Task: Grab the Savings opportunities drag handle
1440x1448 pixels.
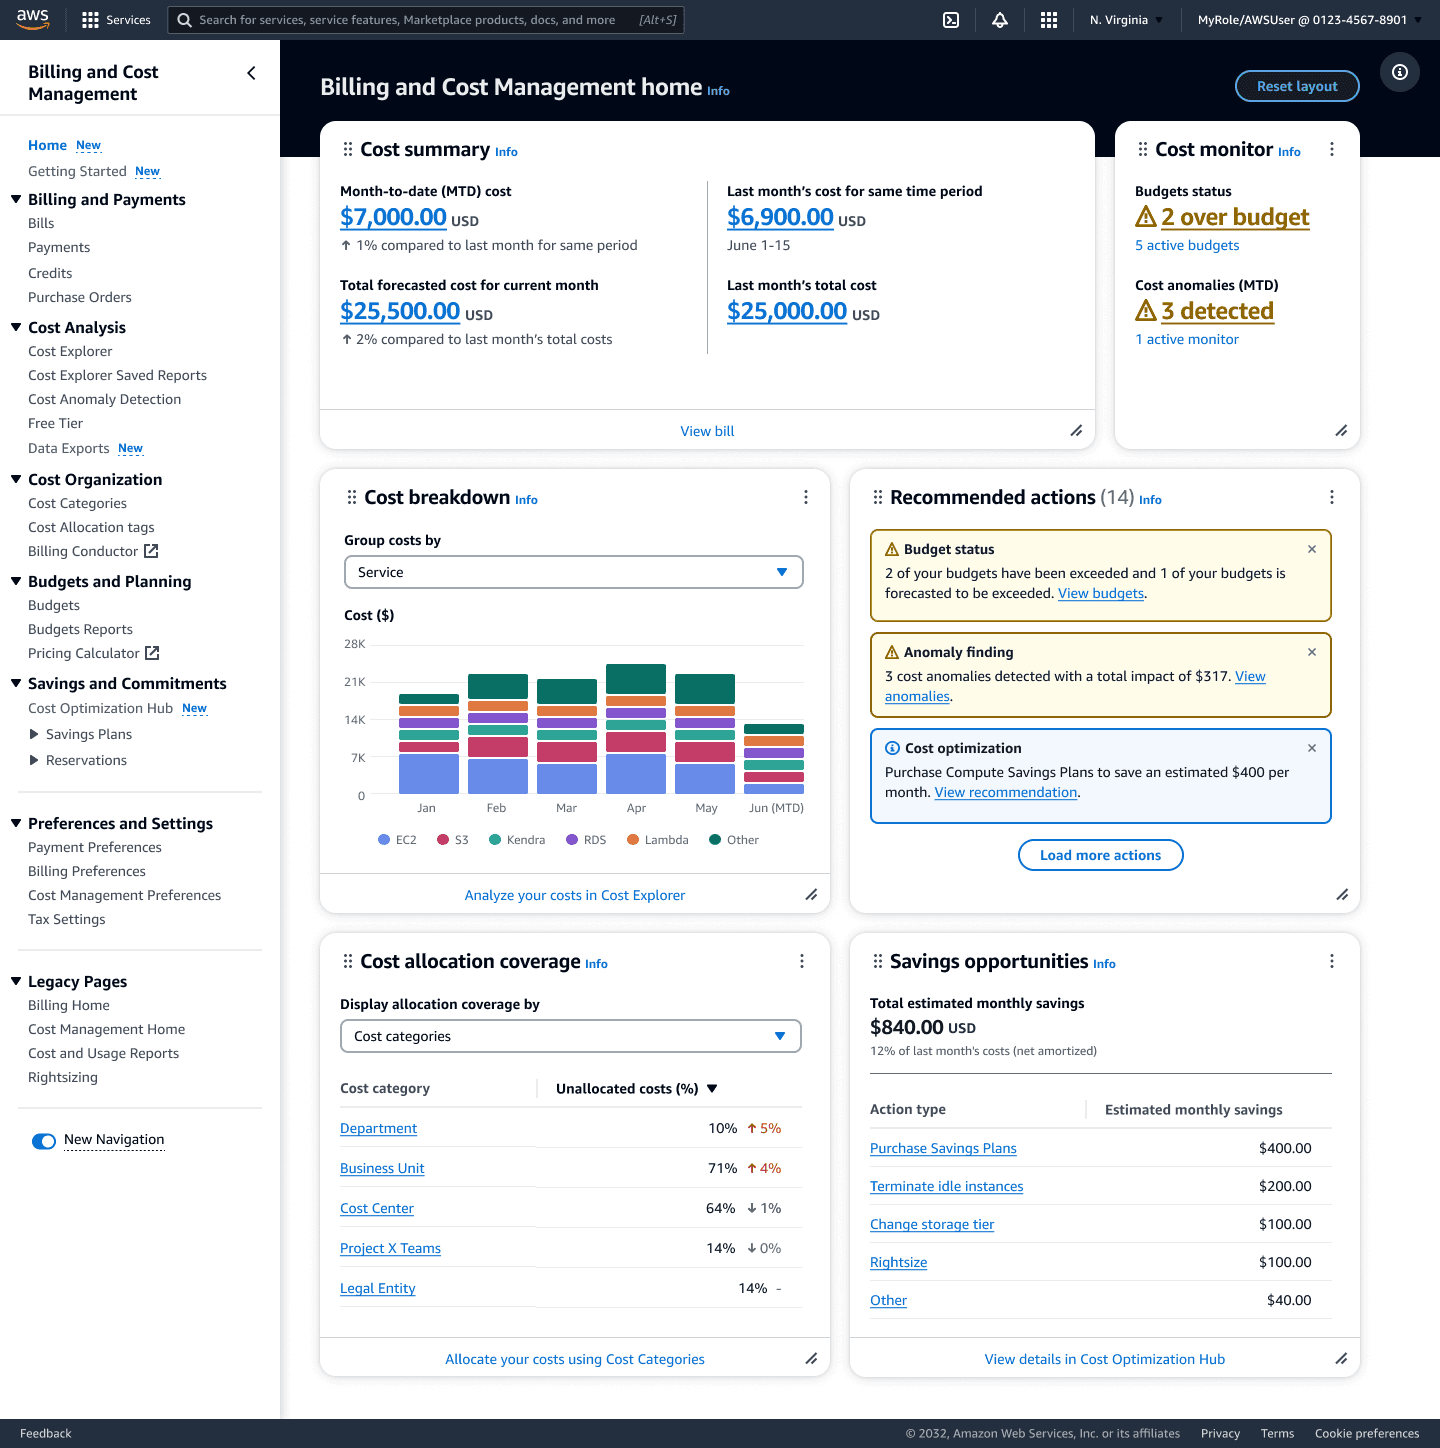Action: coord(878,961)
